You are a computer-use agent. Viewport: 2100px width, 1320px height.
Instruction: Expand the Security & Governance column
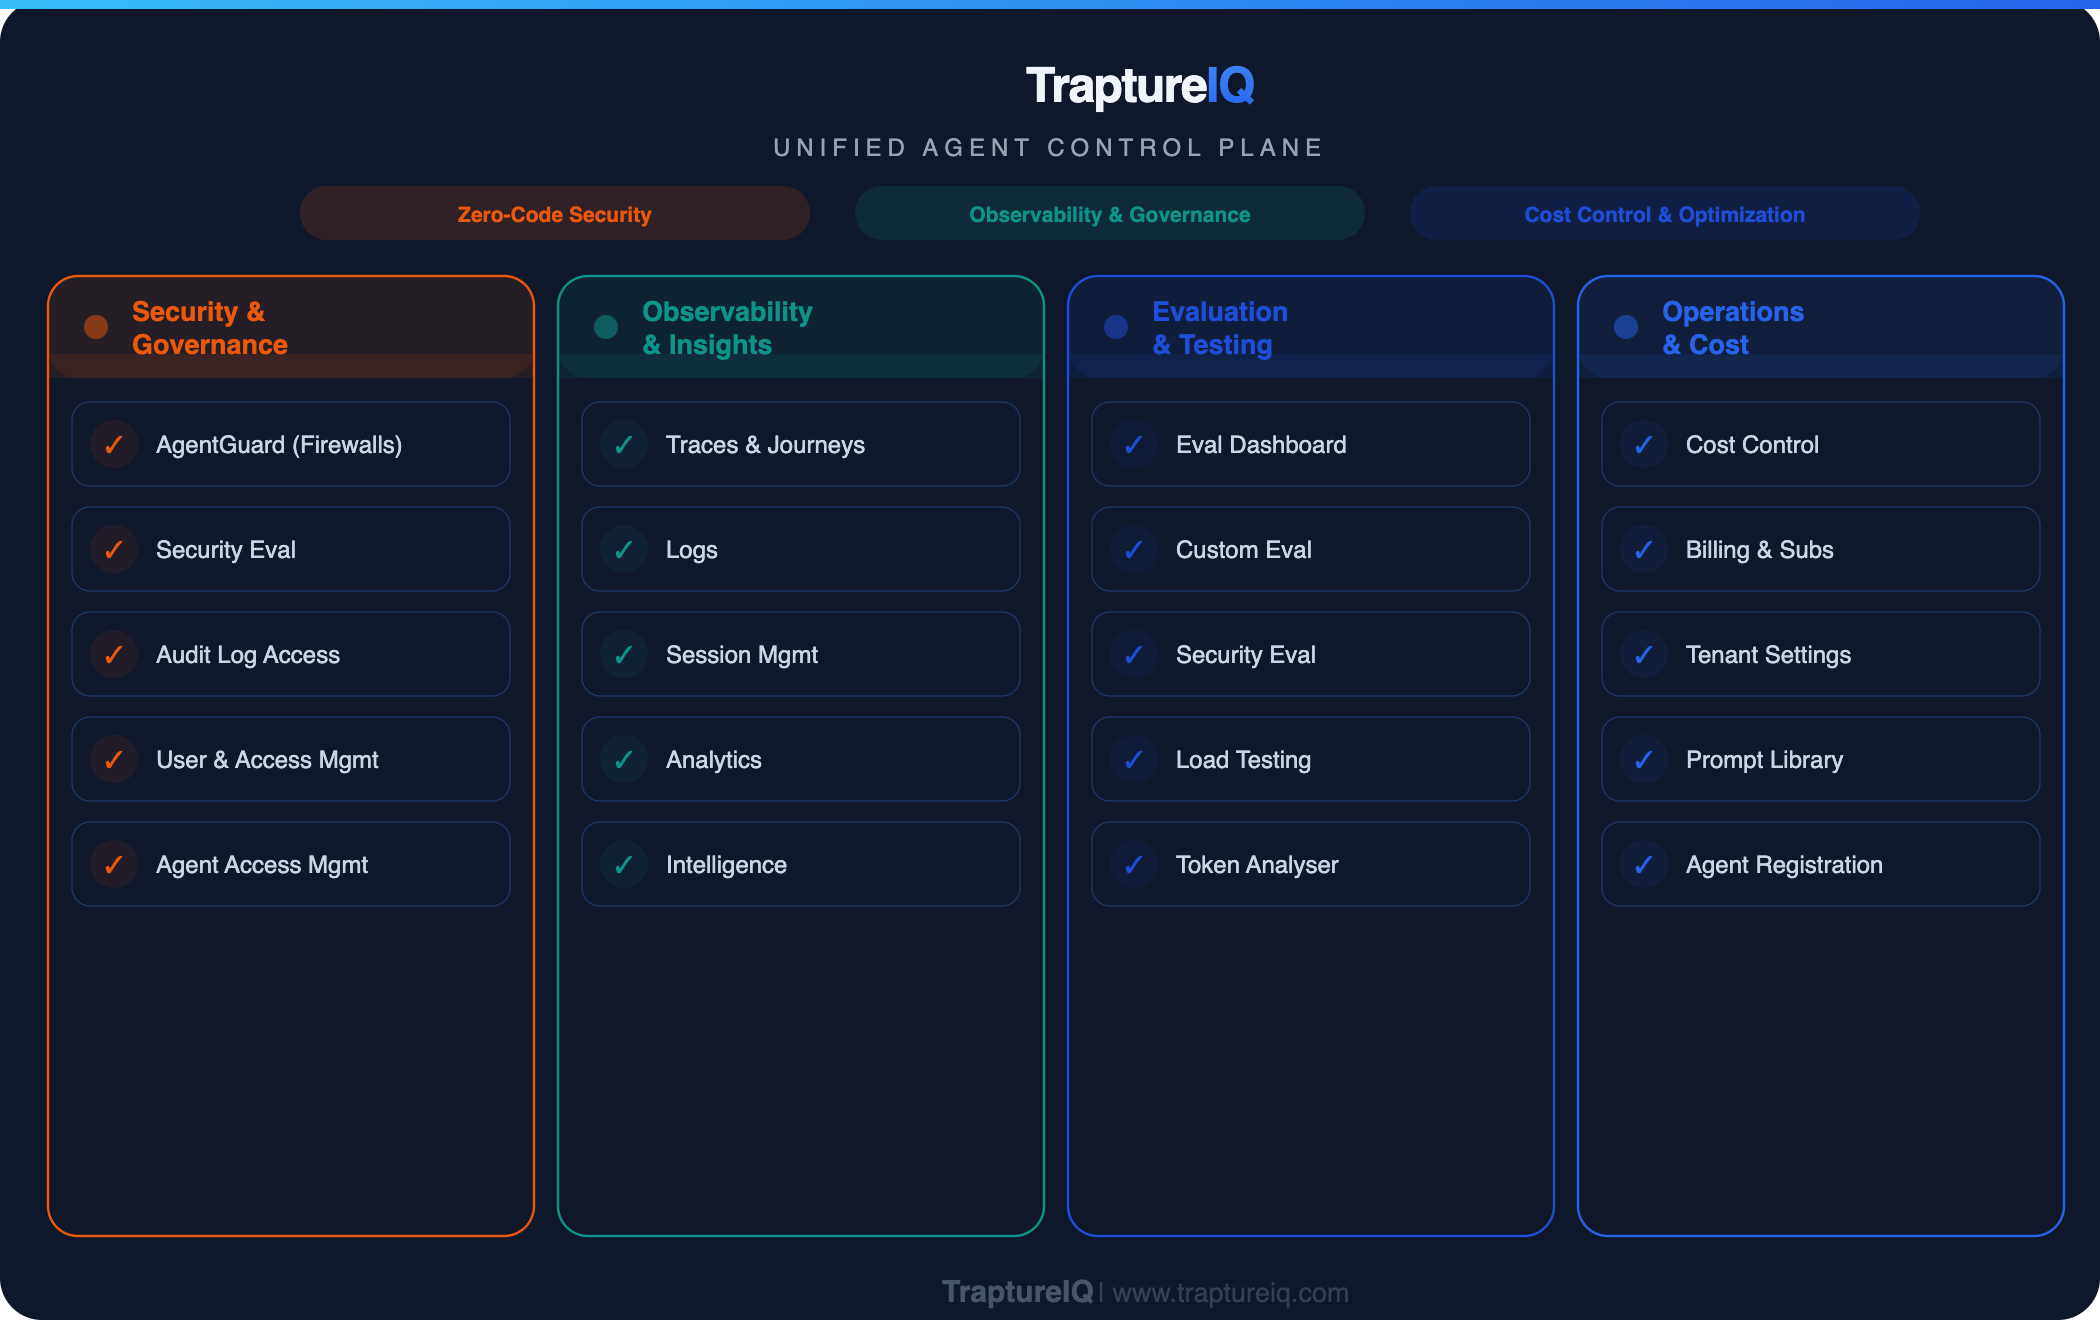(x=290, y=327)
